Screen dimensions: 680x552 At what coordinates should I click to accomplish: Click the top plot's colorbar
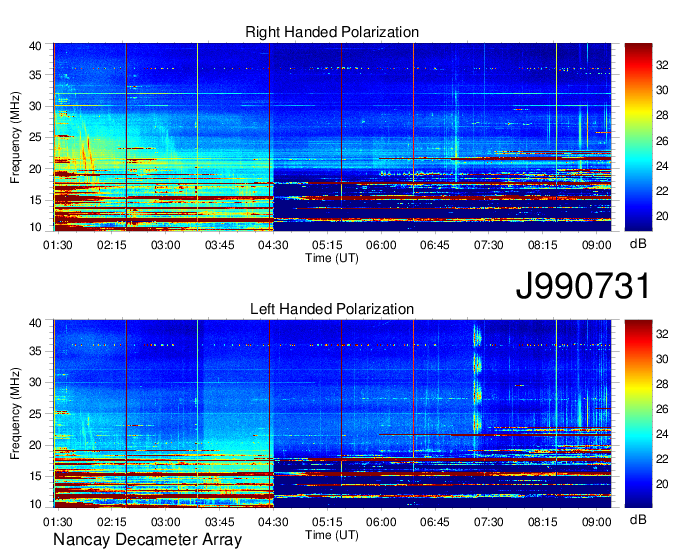point(638,137)
